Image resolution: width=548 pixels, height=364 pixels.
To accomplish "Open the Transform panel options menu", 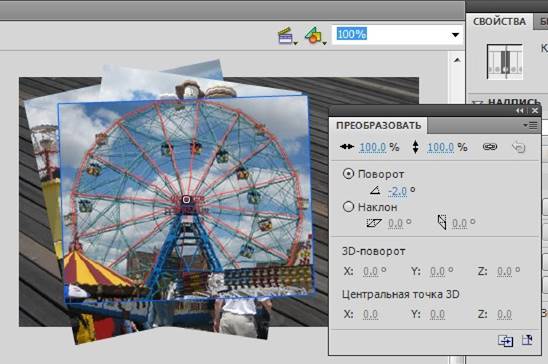I will 531,125.
